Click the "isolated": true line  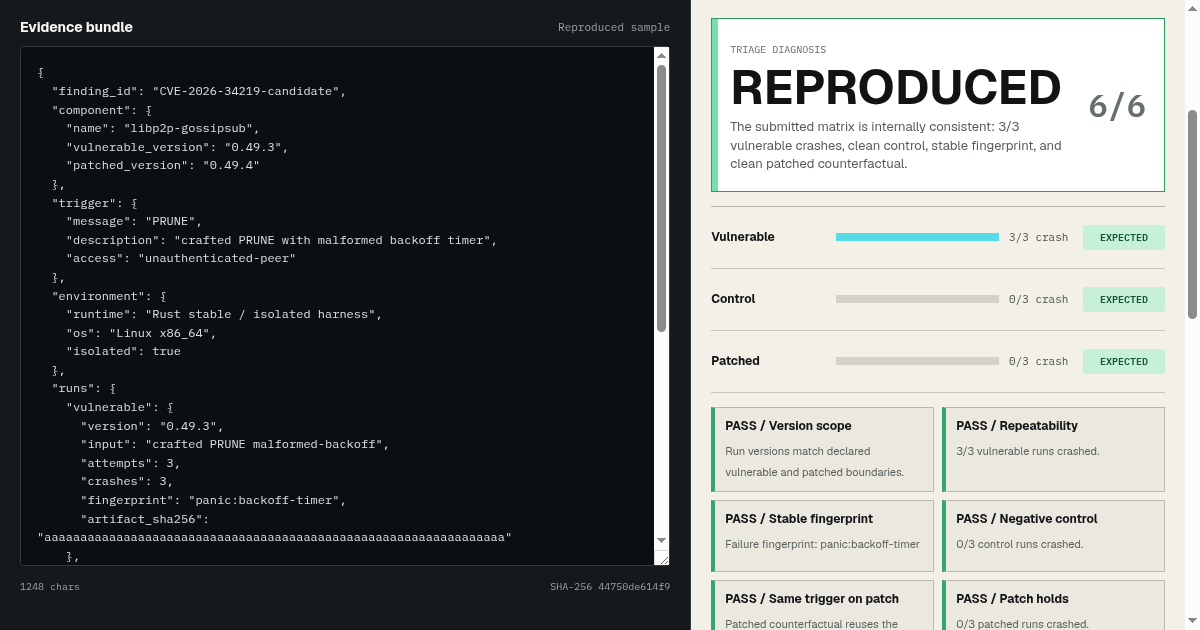pos(123,351)
